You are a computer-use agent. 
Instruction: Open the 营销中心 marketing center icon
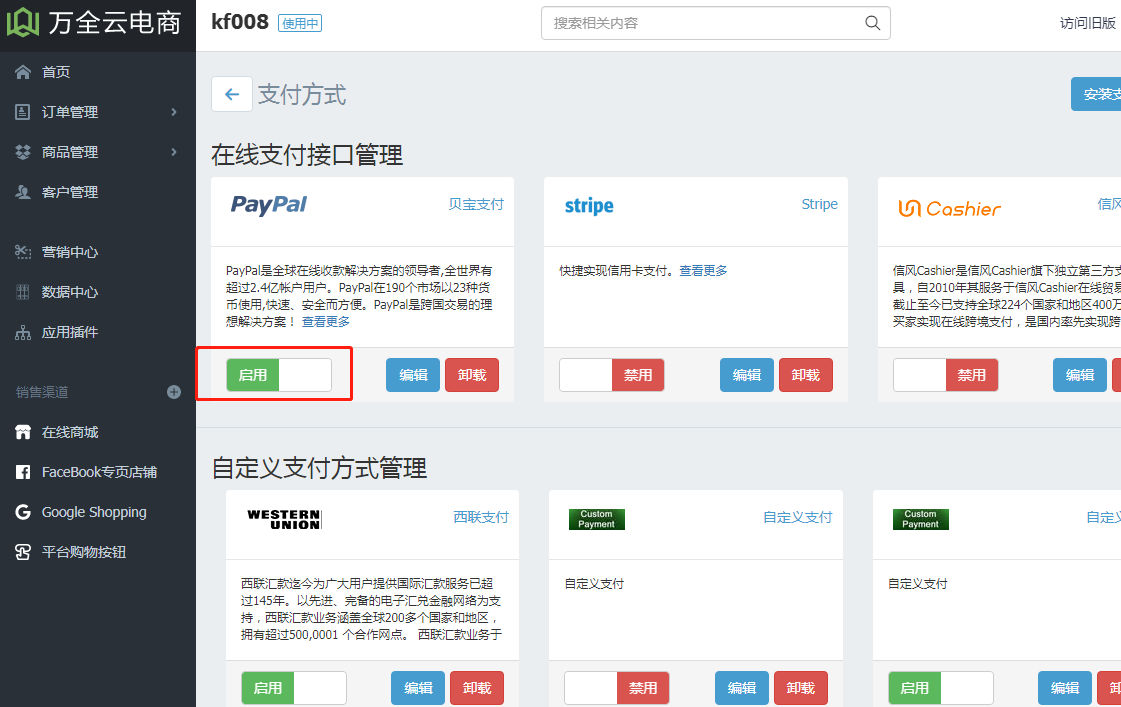coord(23,251)
